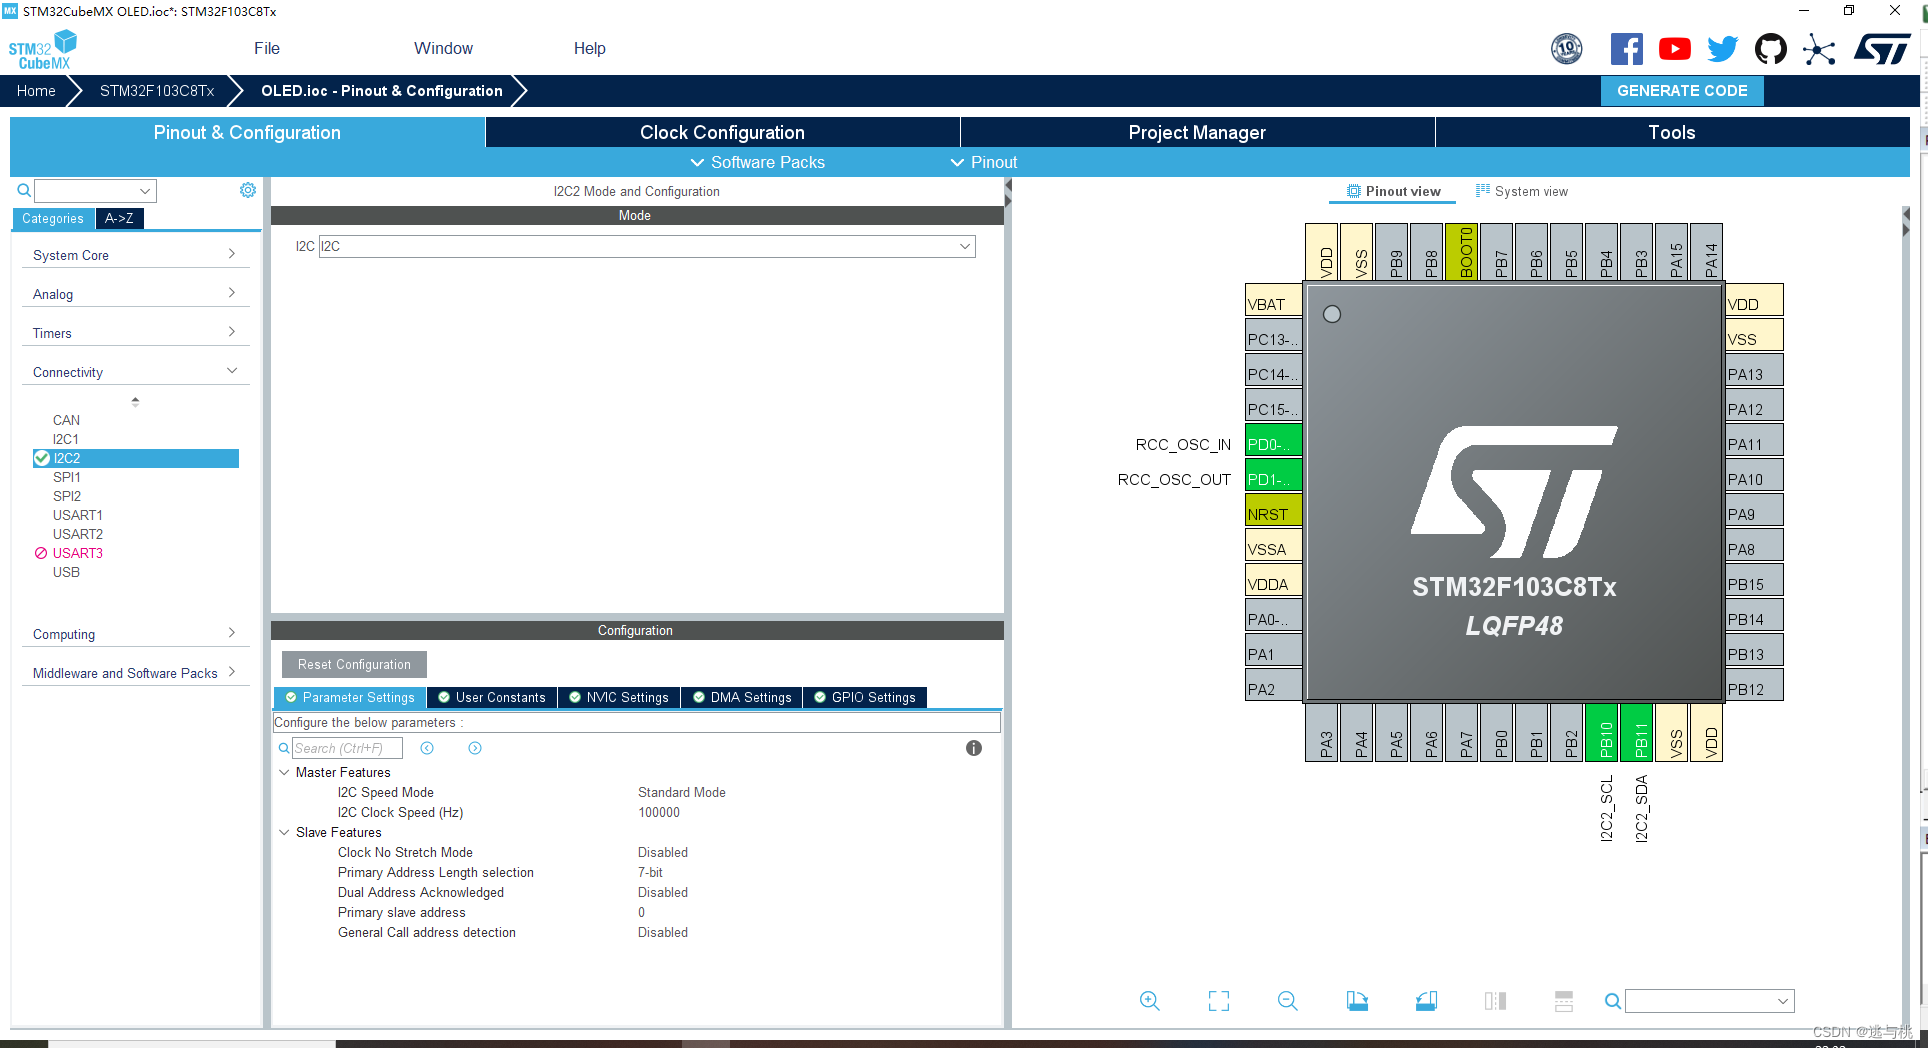Go to previous parameter search result
The height and width of the screenshot is (1048, 1928).
pyautogui.click(x=427, y=748)
